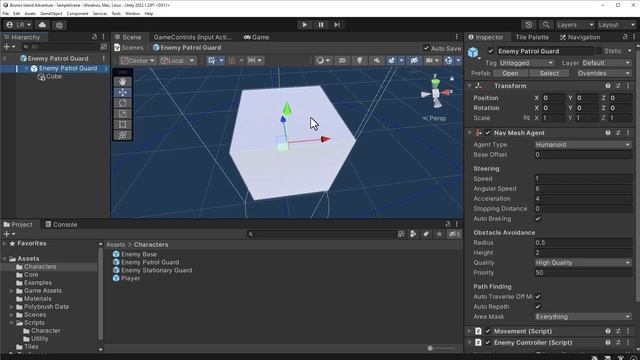The image size is (640, 360).
Task: Click the Speed input field
Action: (x=583, y=179)
